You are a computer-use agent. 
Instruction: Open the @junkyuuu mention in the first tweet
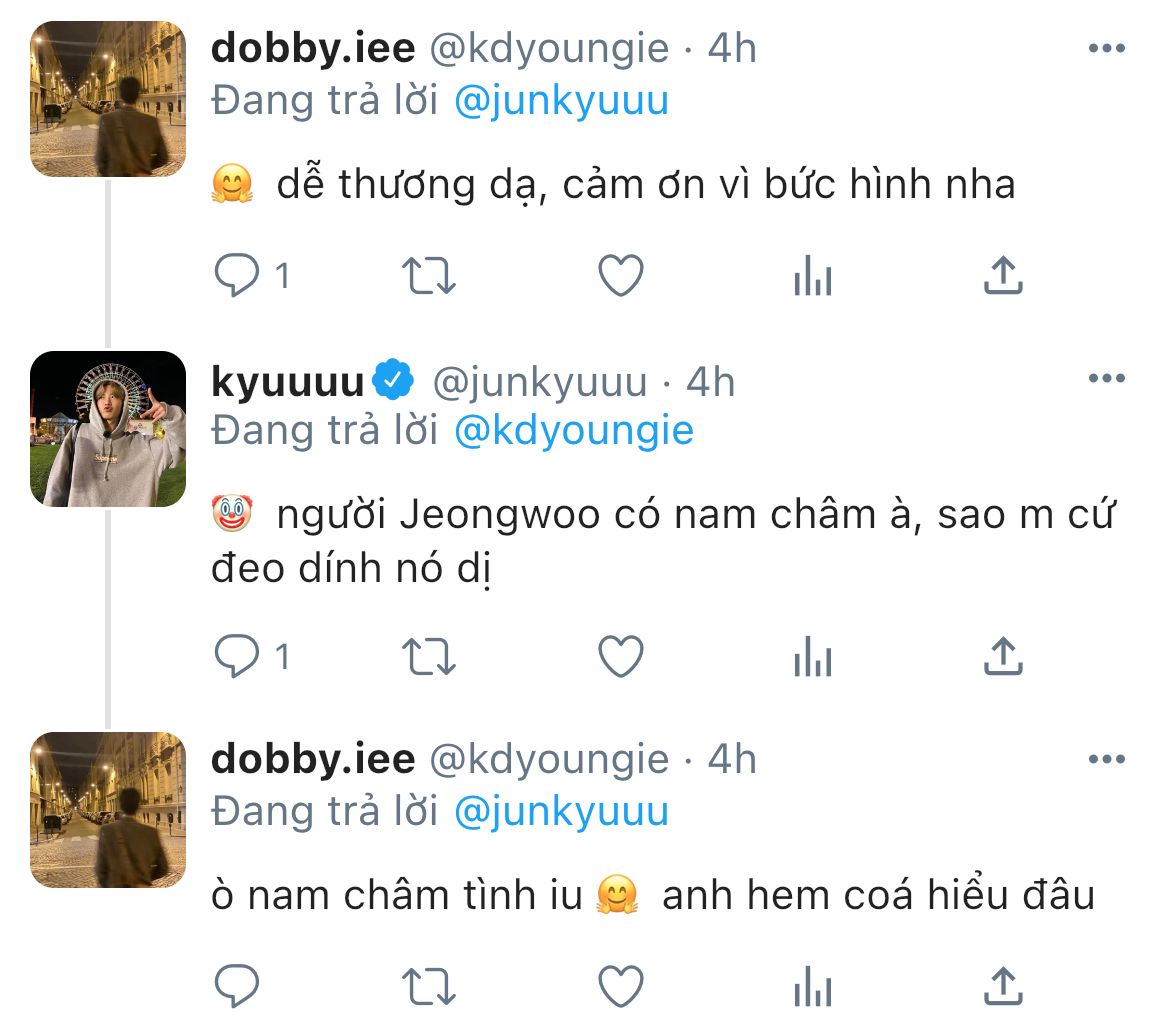(560, 101)
